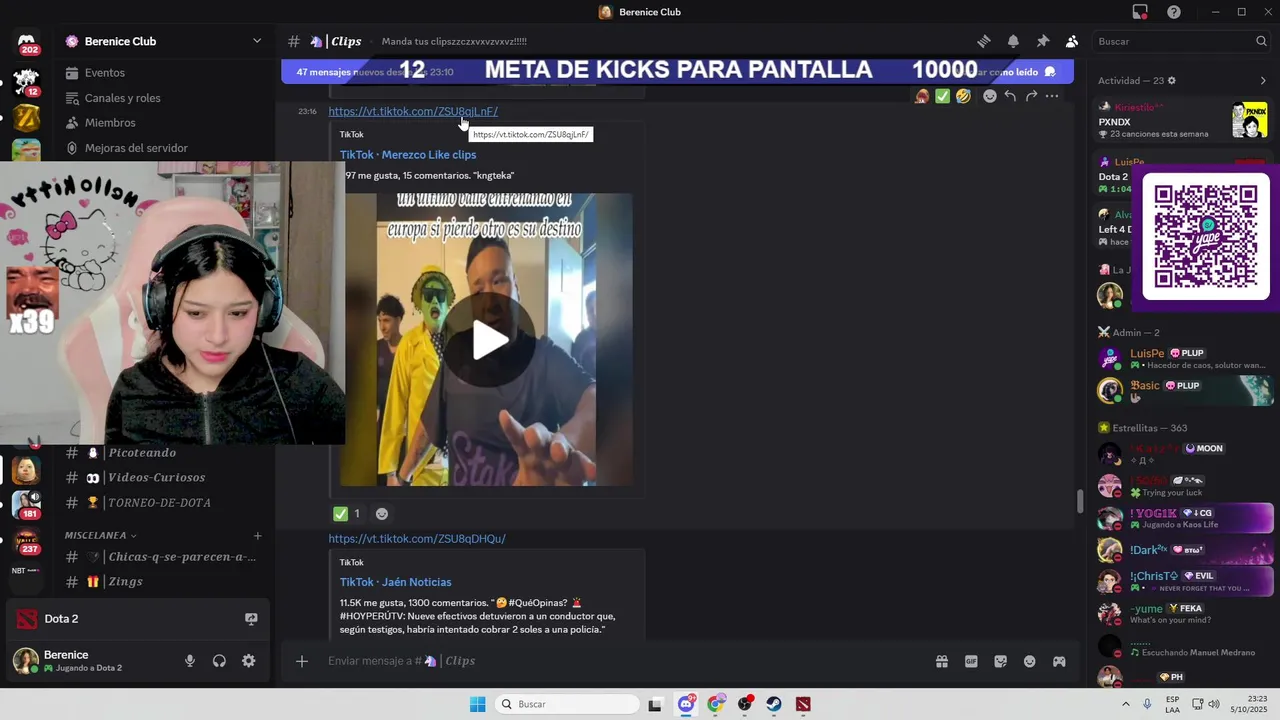Expand Berenice Club server dropdown
This screenshot has width=1280, height=720.
(x=257, y=41)
